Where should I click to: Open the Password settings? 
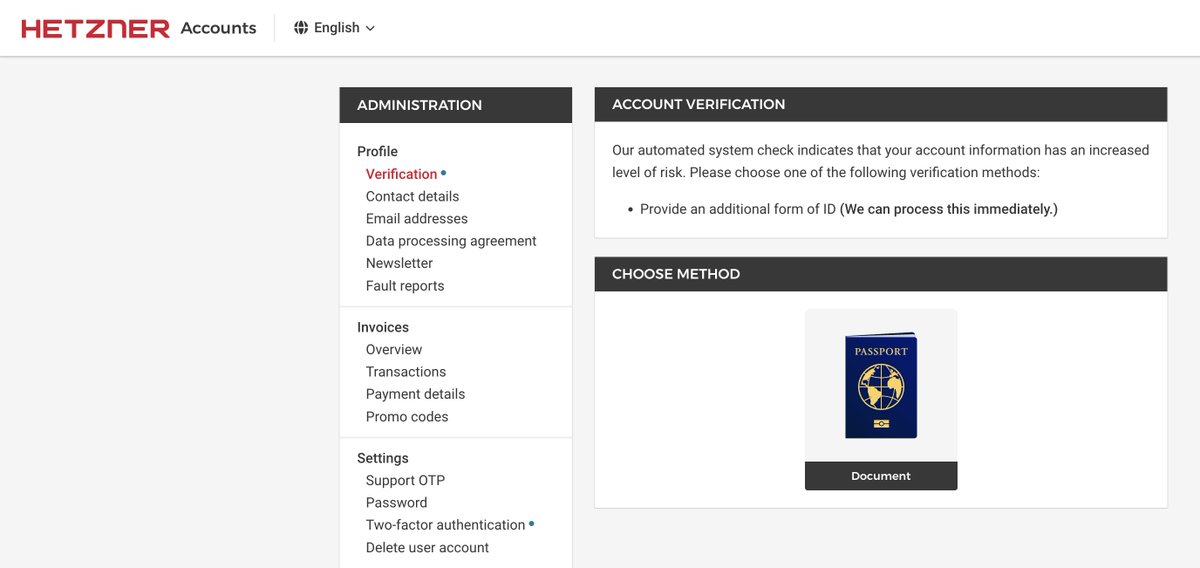click(396, 503)
